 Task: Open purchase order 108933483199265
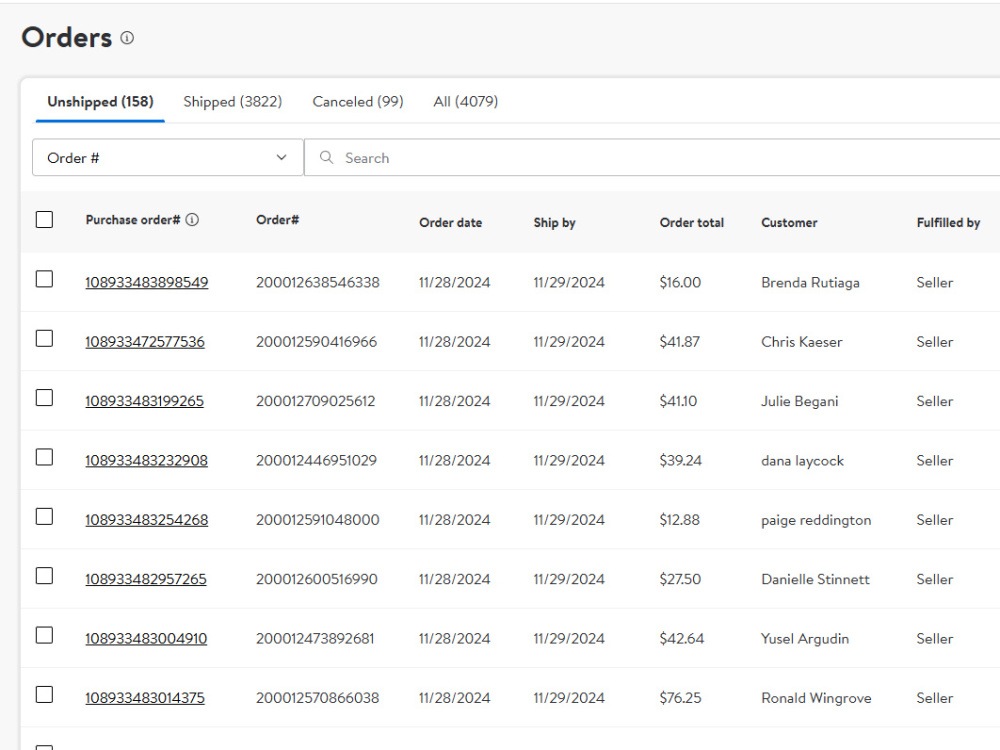click(145, 401)
